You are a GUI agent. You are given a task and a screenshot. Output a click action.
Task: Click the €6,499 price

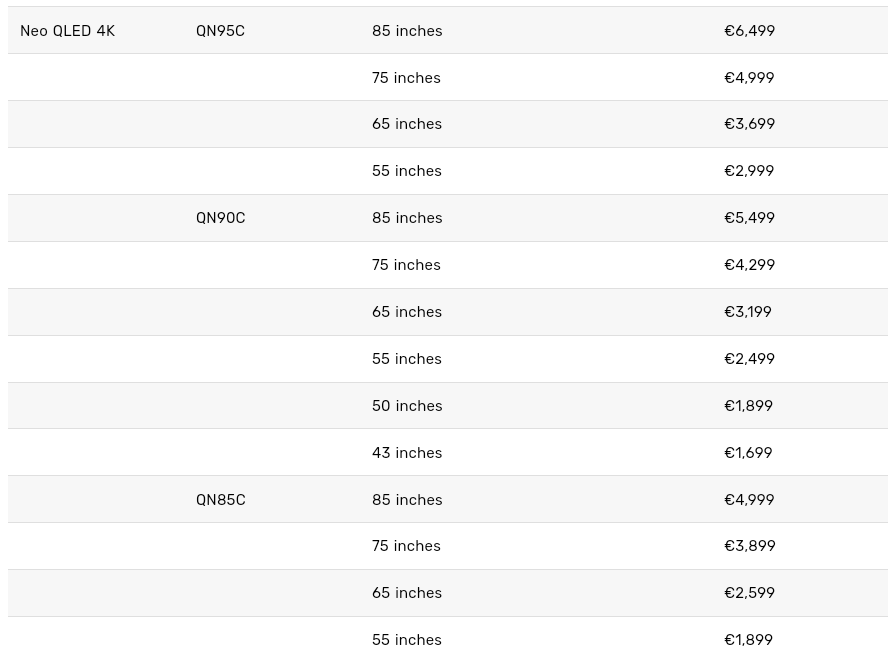pos(749,31)
